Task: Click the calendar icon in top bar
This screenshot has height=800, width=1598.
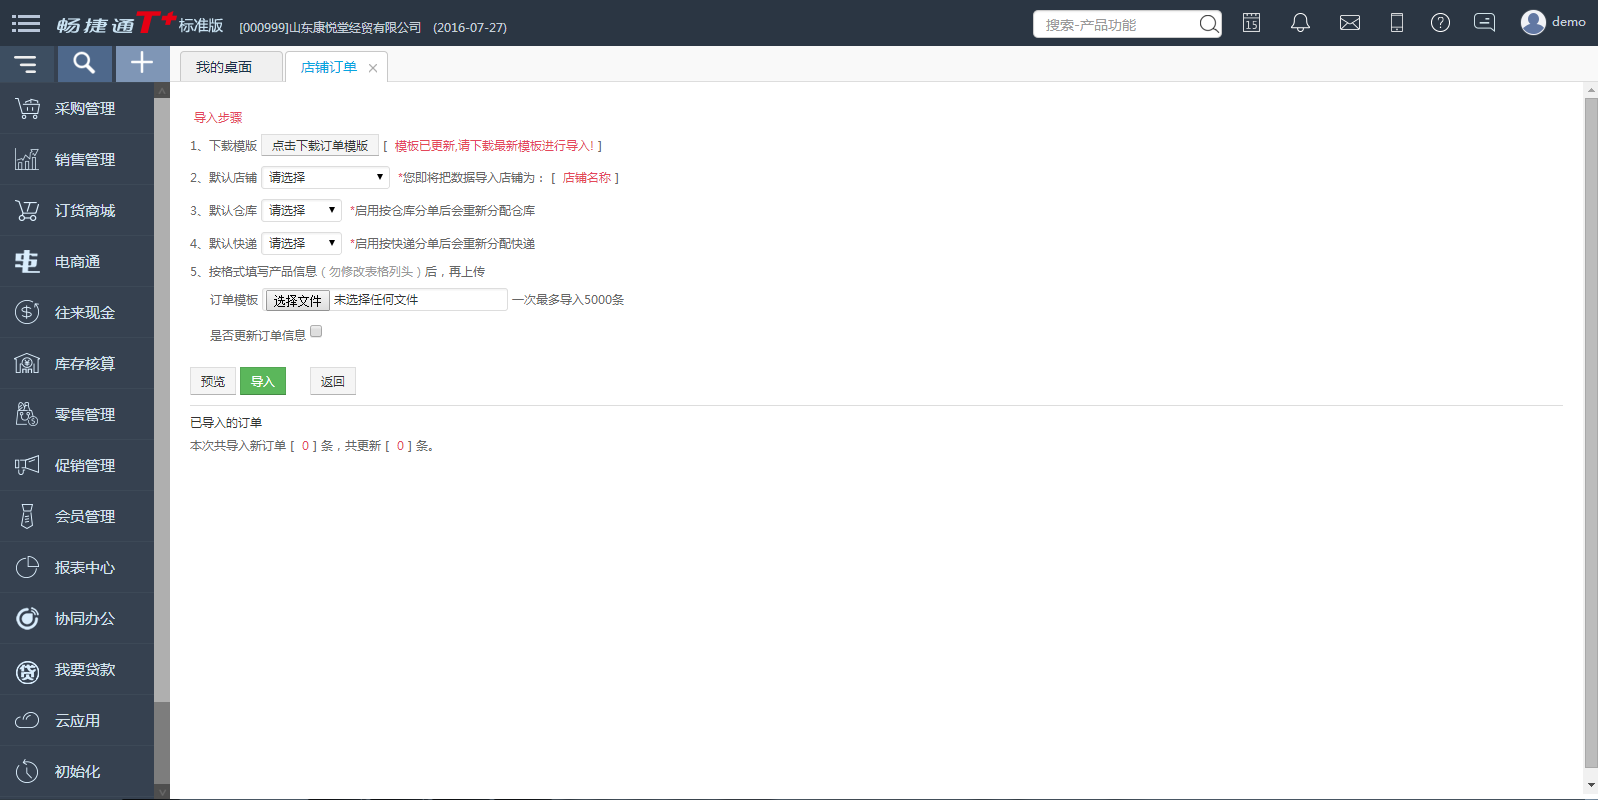Action: click(1251, 23)
